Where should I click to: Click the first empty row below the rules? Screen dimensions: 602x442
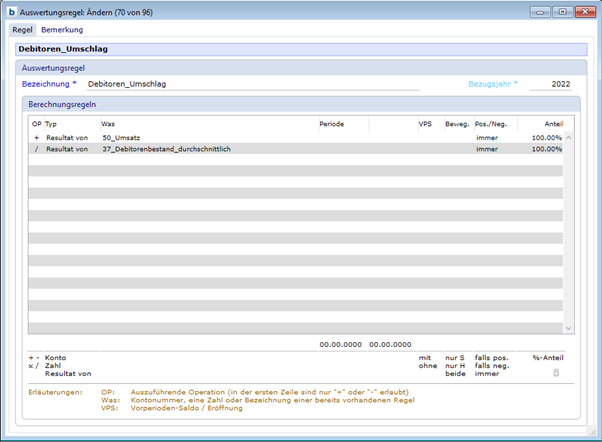[x=295, y=160]
